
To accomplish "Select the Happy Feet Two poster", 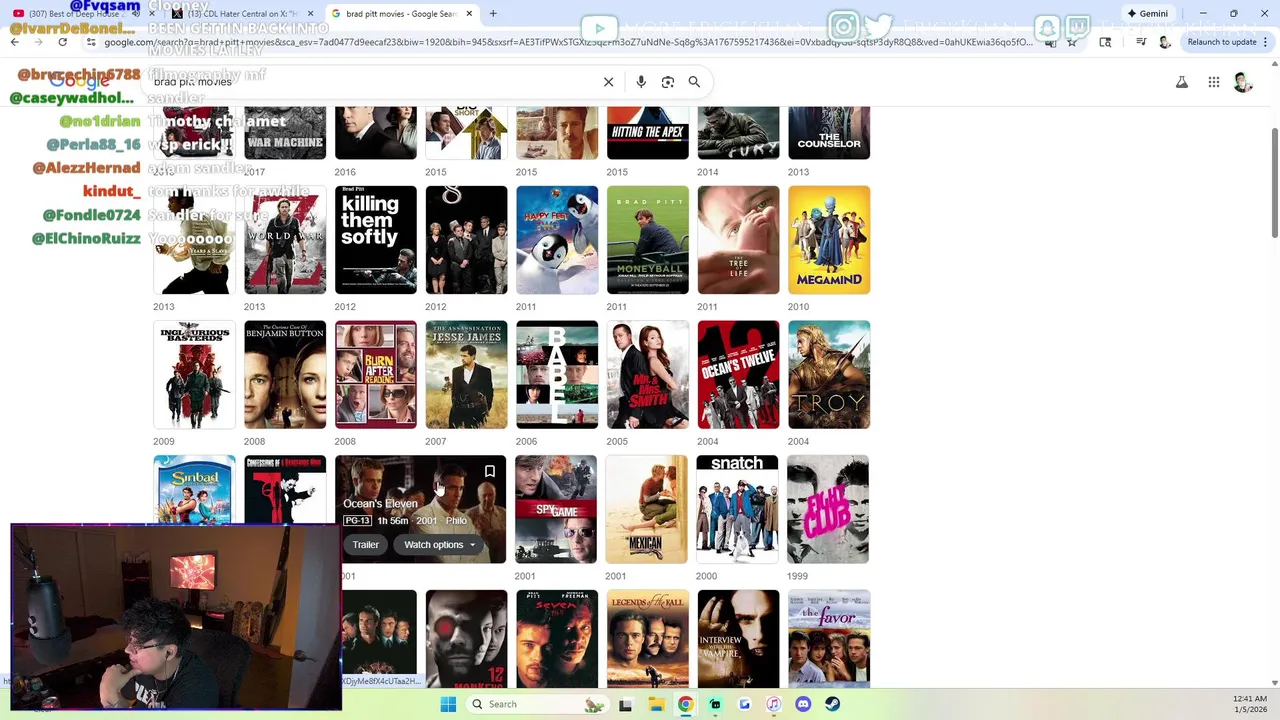I will pyautogui.click(x=557, y=240).
